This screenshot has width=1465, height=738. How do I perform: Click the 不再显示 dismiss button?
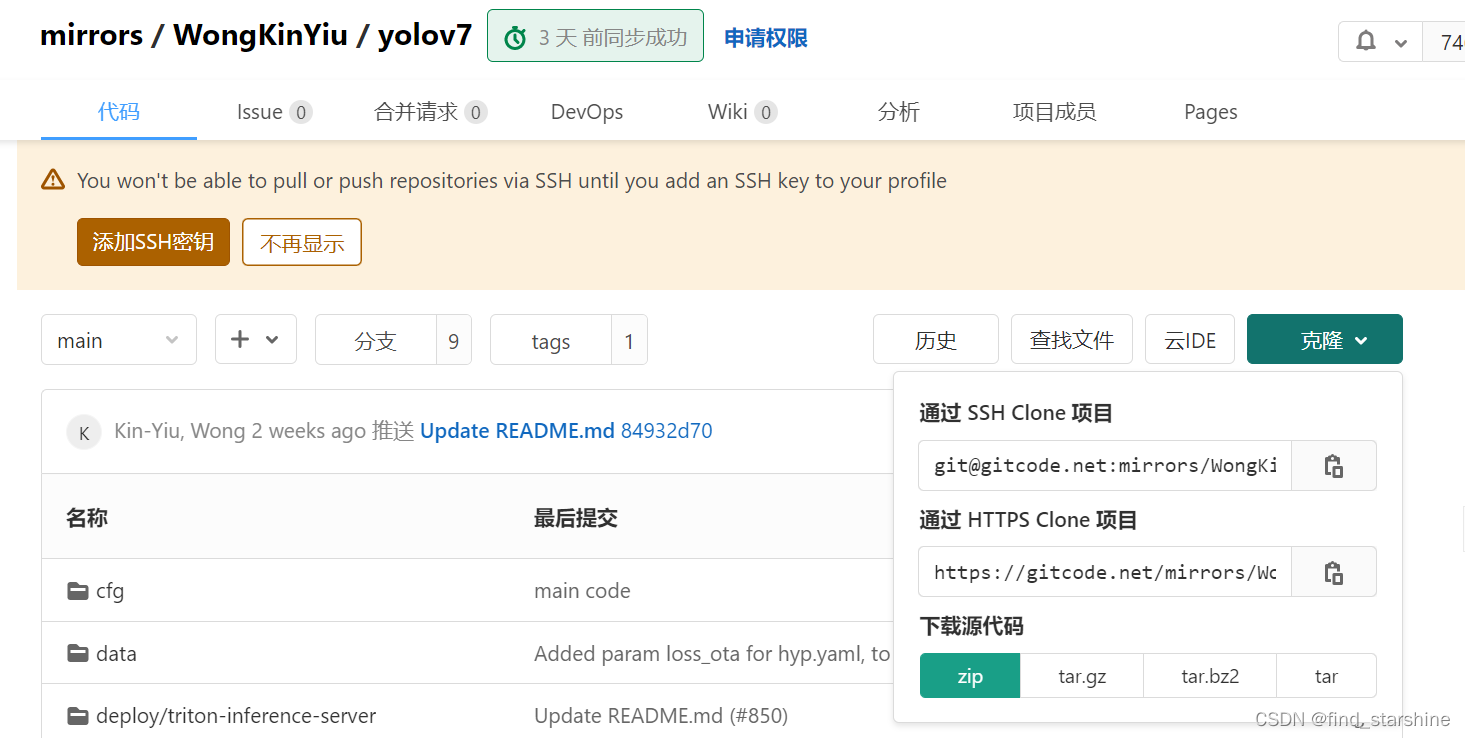[302, 242]
